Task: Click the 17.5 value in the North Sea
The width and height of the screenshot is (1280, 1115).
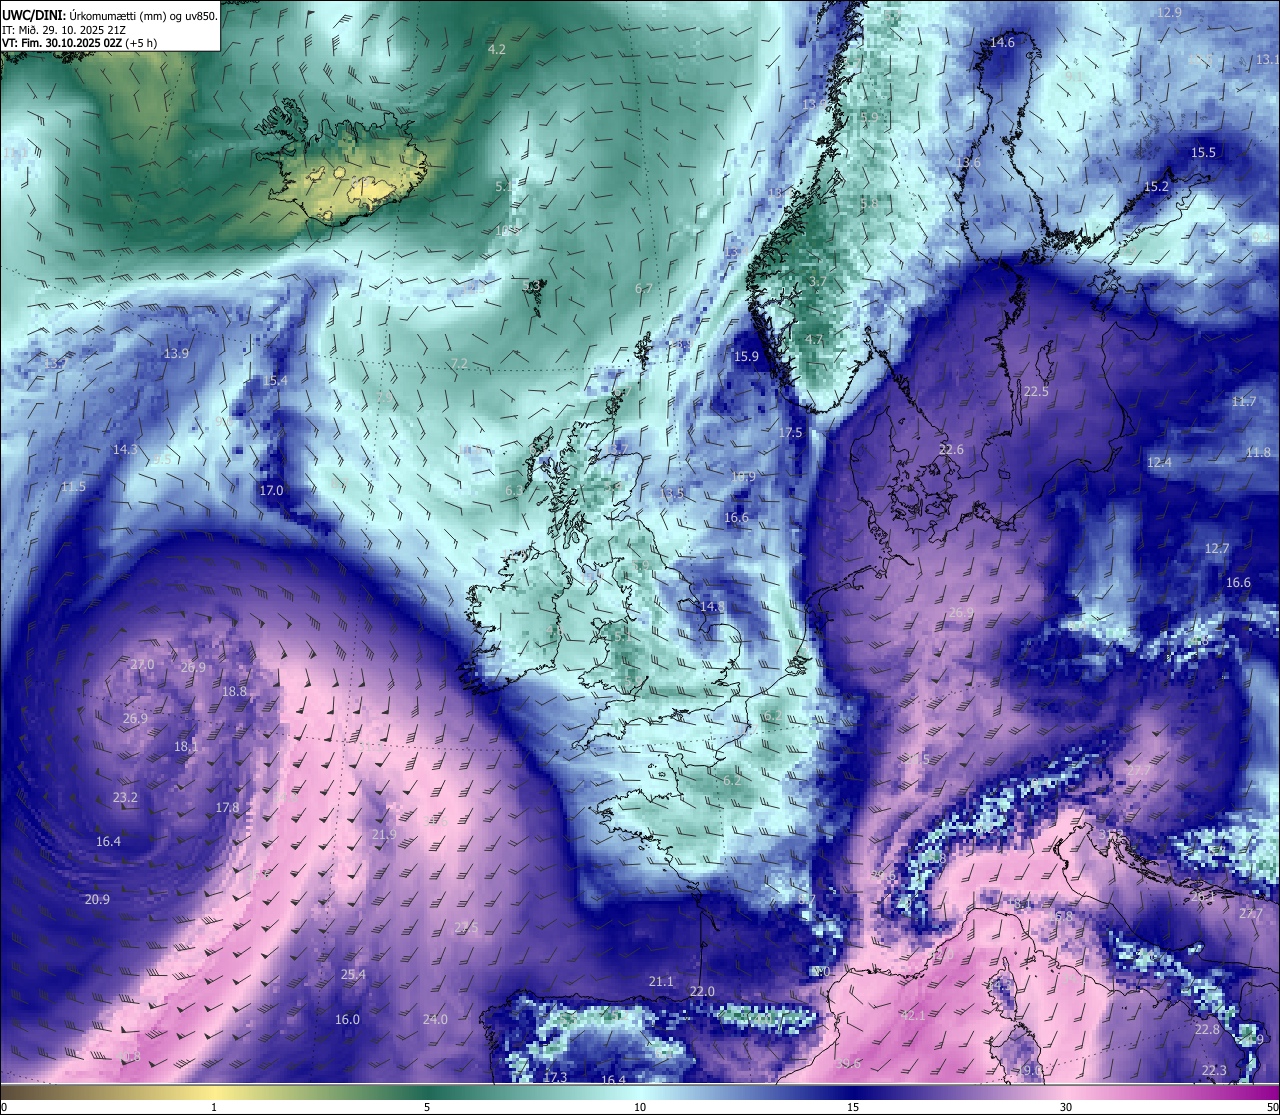Action: [790, 432]
